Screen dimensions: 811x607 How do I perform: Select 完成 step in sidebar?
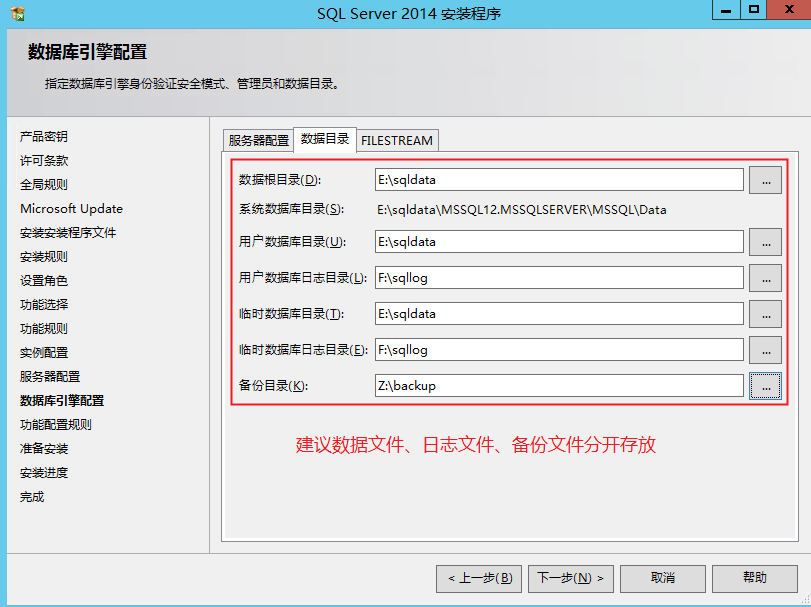(32, 497)
